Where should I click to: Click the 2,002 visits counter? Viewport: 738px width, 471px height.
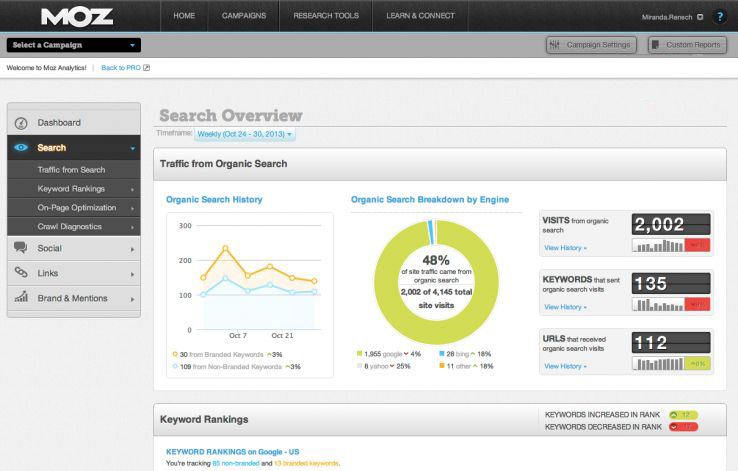671,224
